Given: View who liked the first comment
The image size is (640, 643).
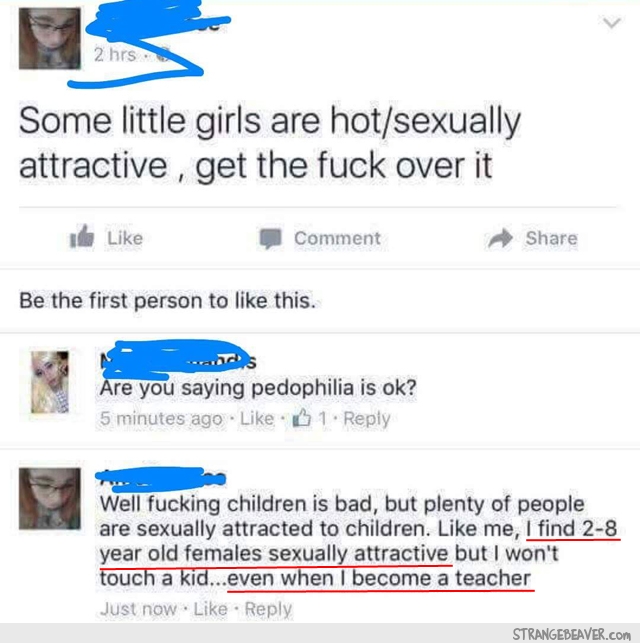Looking at the screenshot, I should tap(310, 418).
